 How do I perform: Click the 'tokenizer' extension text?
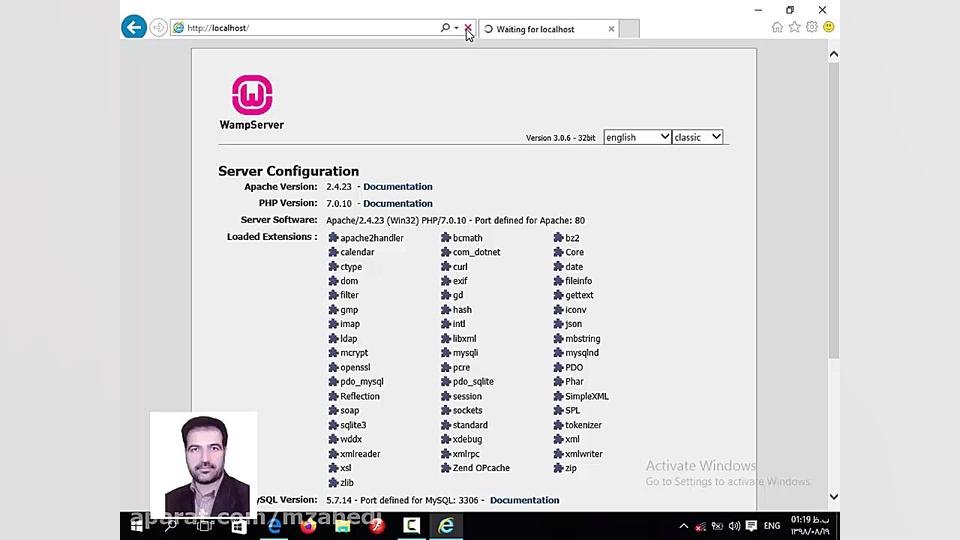(583, 425)
